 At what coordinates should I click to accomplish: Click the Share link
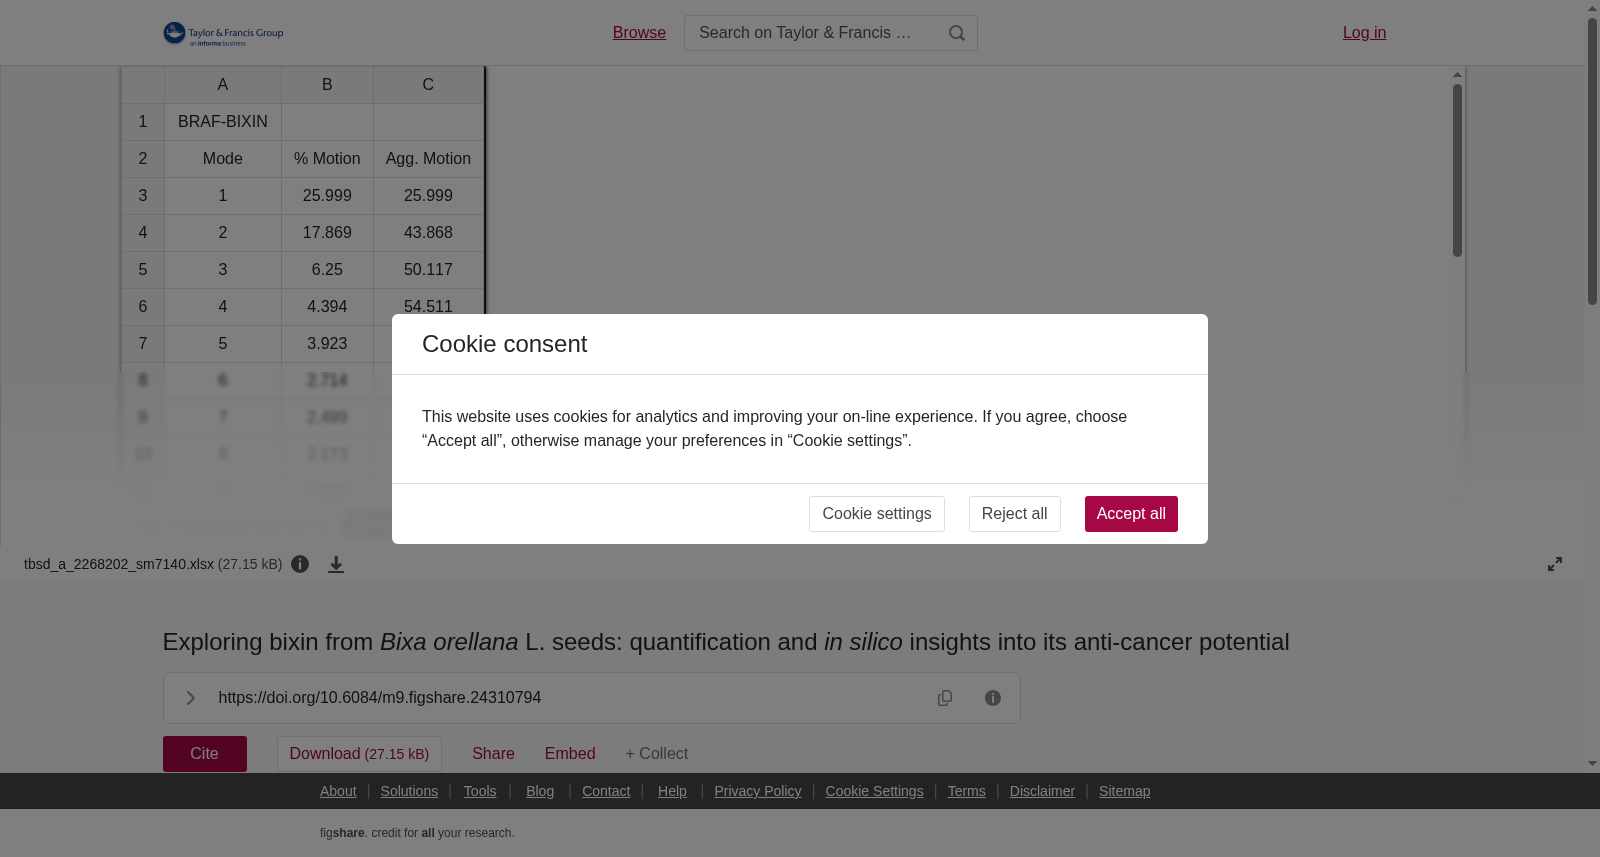tap(493, 754)
